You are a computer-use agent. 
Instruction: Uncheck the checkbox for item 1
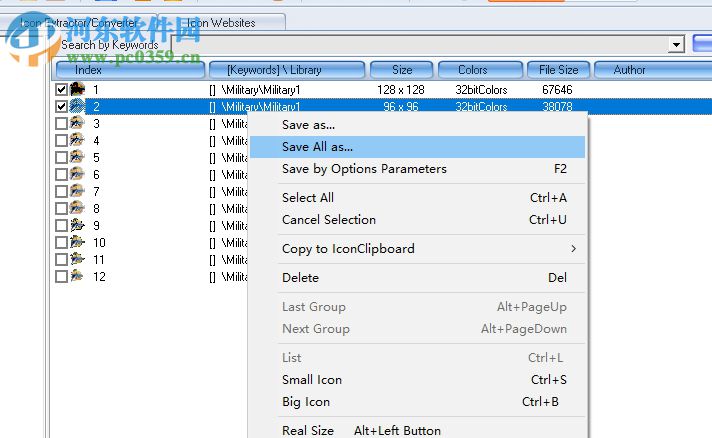point(62,89)
